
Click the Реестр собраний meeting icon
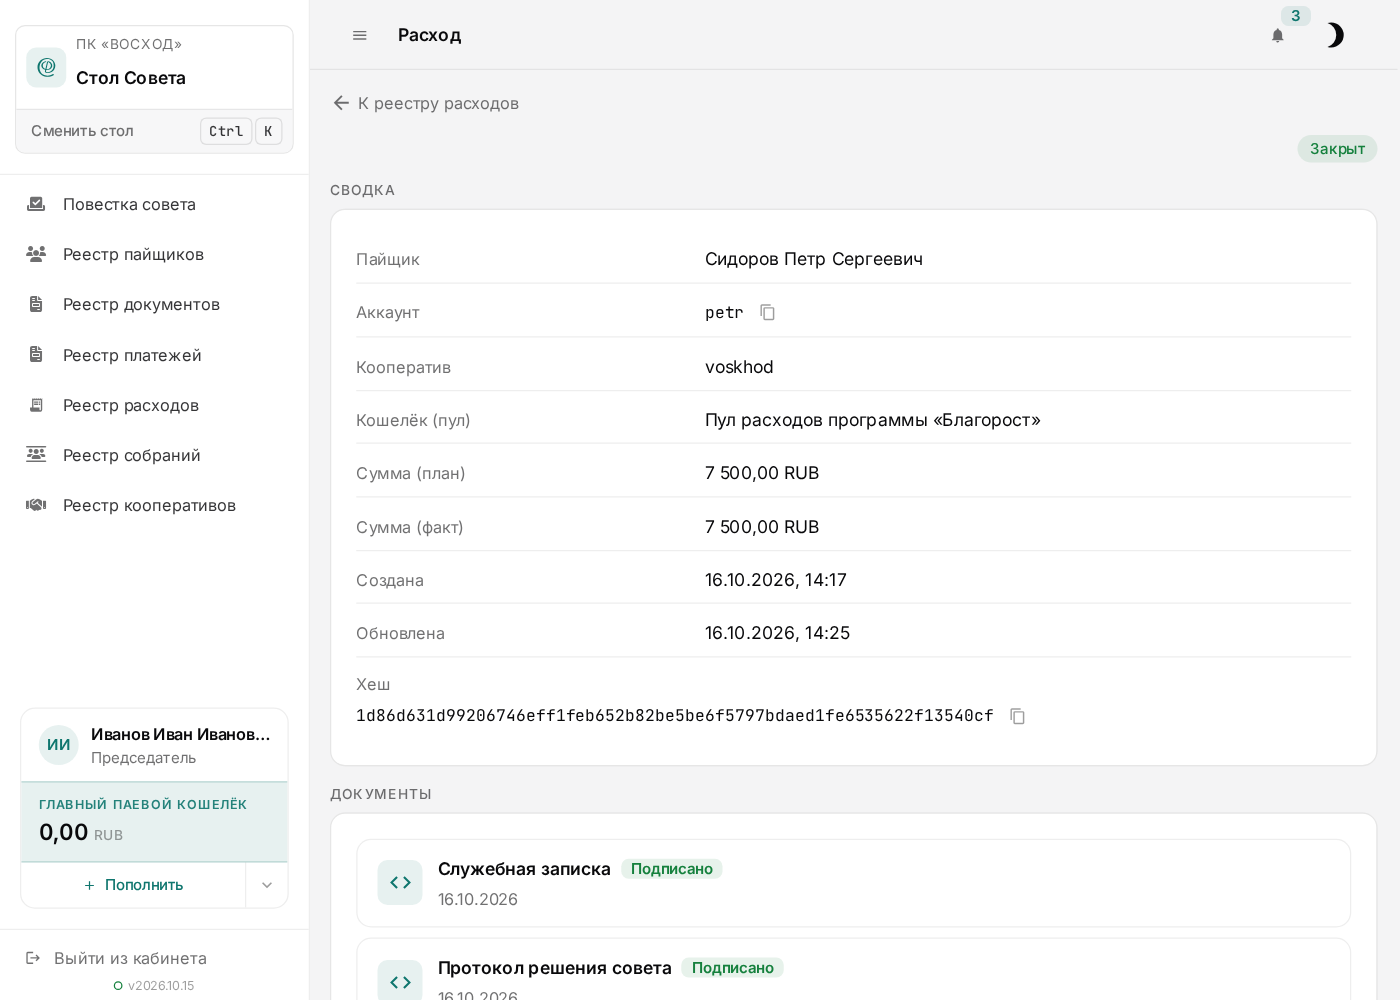point(36,455)
